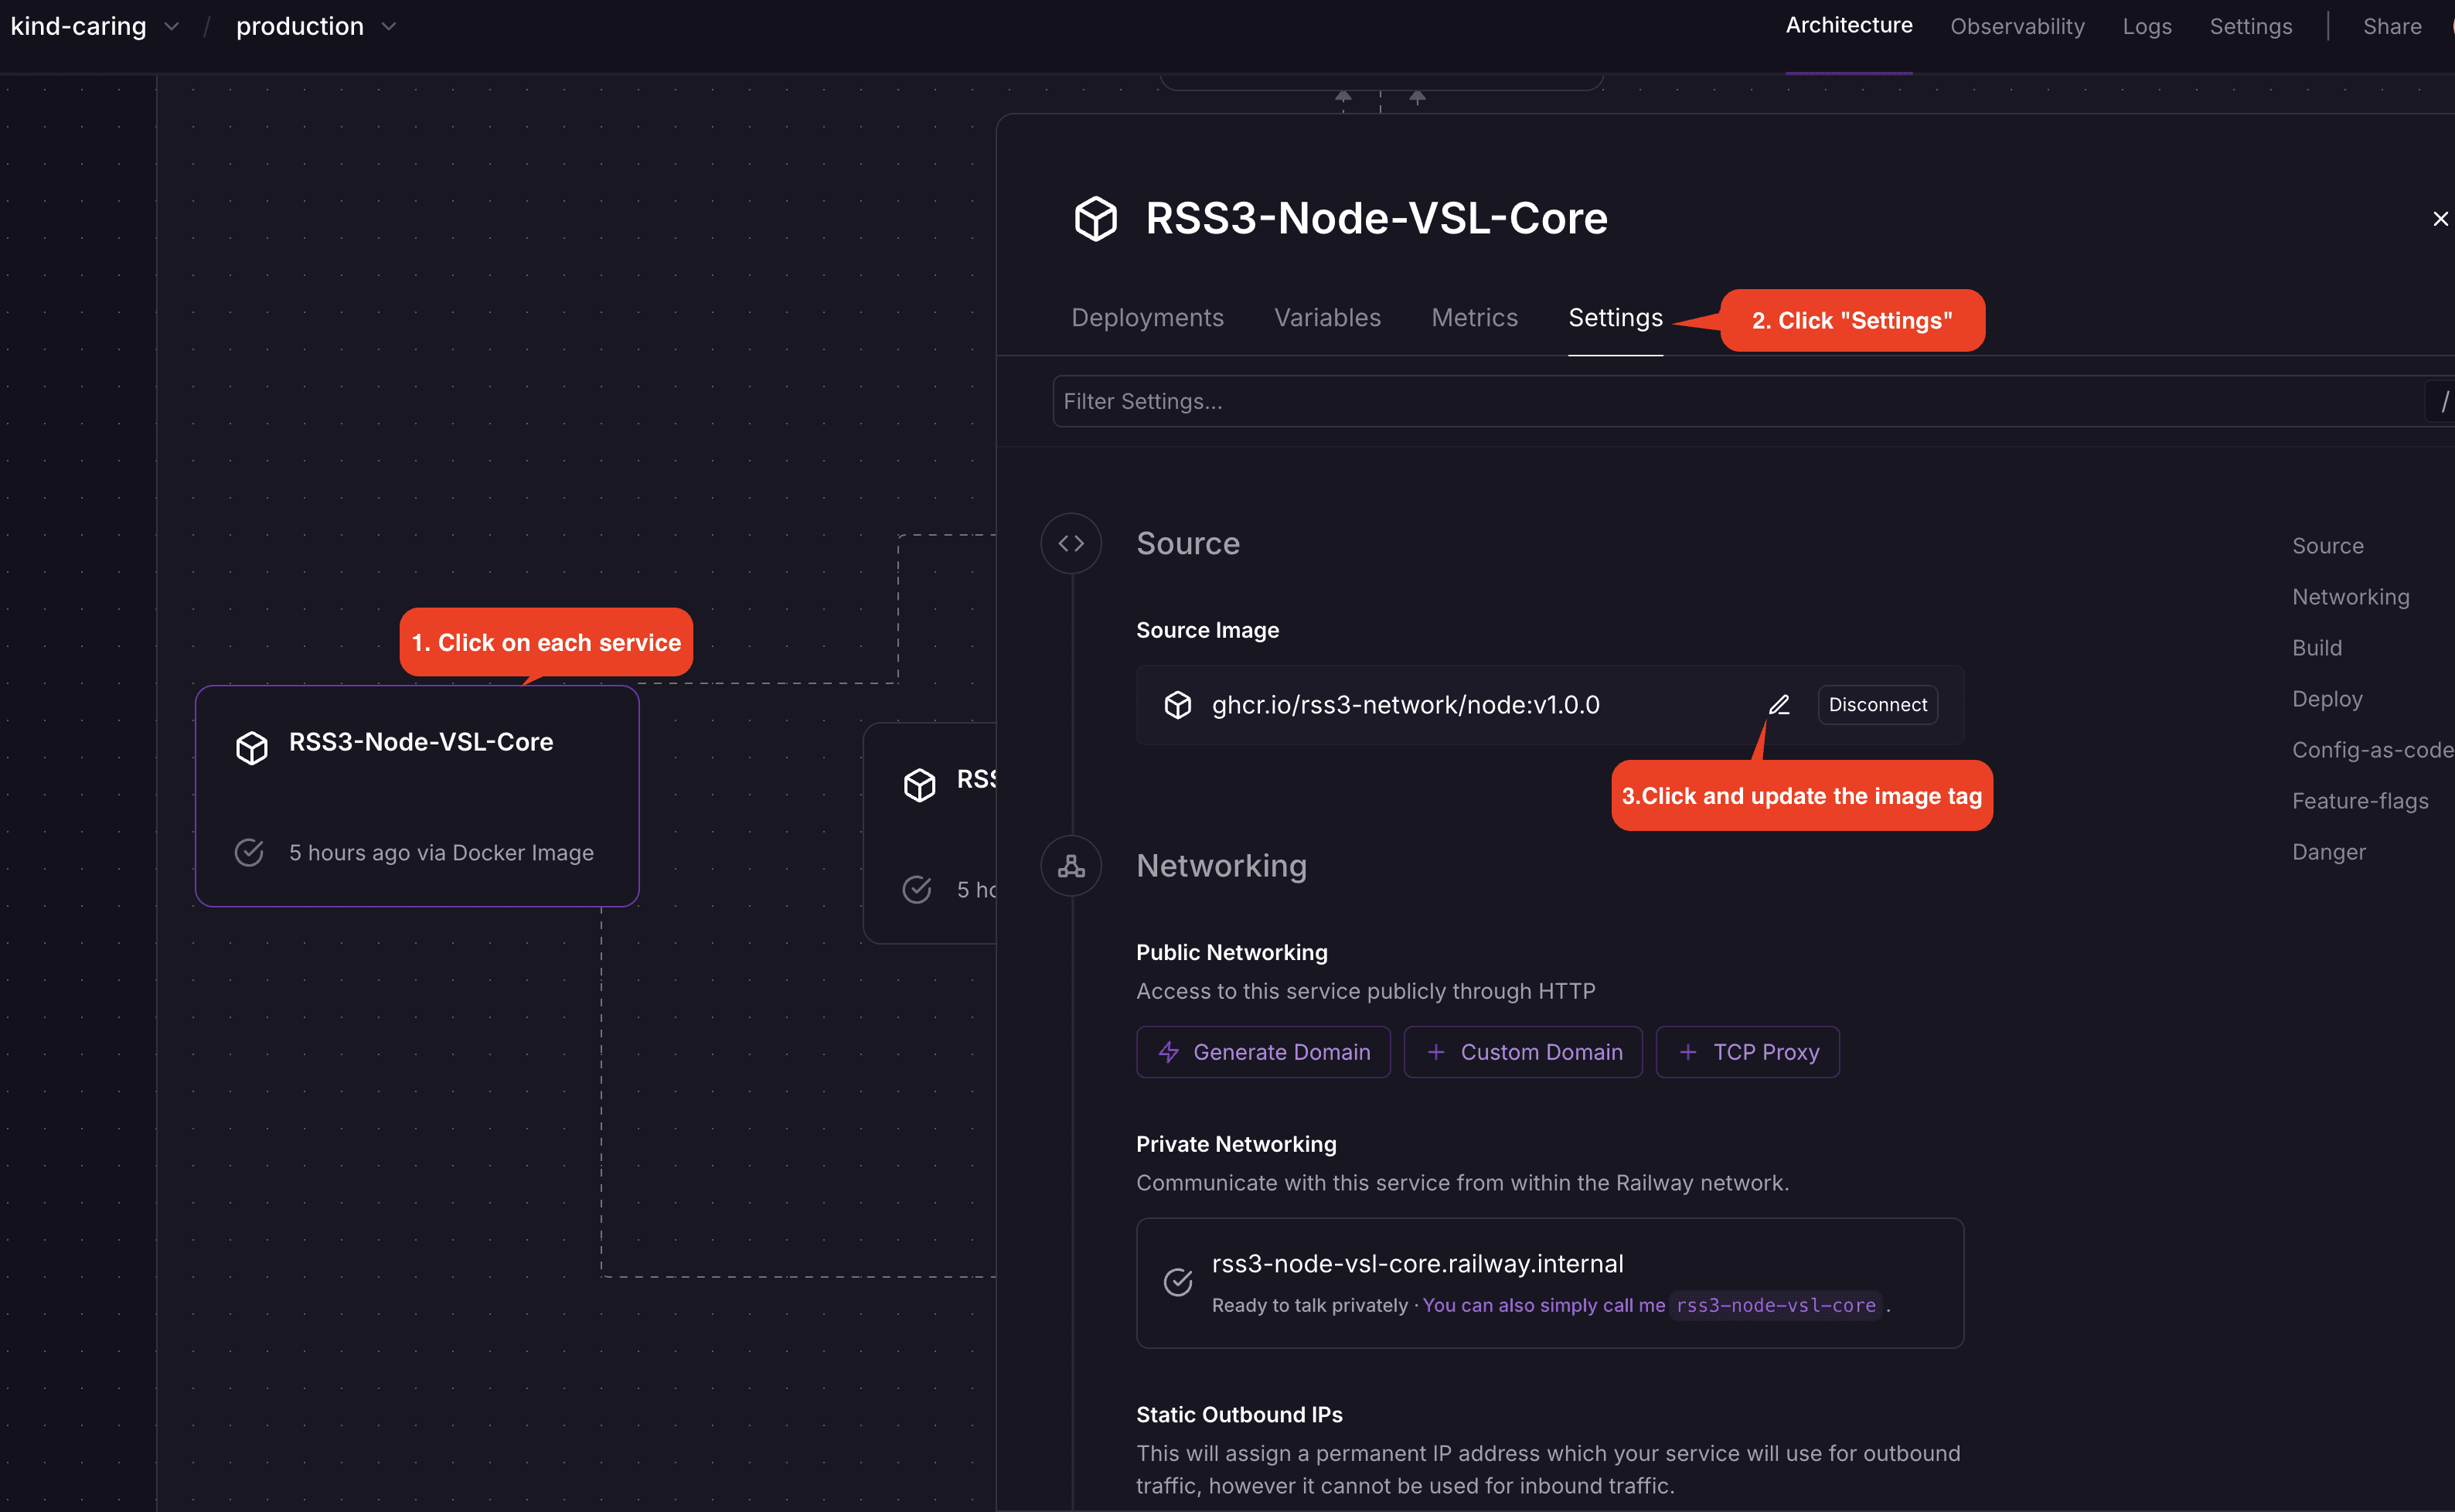Jump to Deploy in the settings sidebar
This screenshot has width=2455, height=1512.
(2327, 699)
